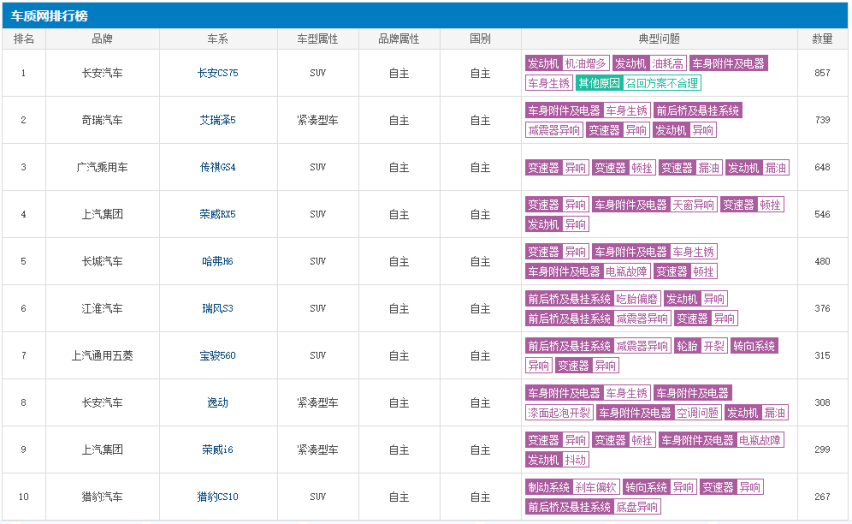Select the 电瓶故障 tag in 哈弗H6 row
The height and width of the screenshot is (524, 852).
[x=626, y=271]
